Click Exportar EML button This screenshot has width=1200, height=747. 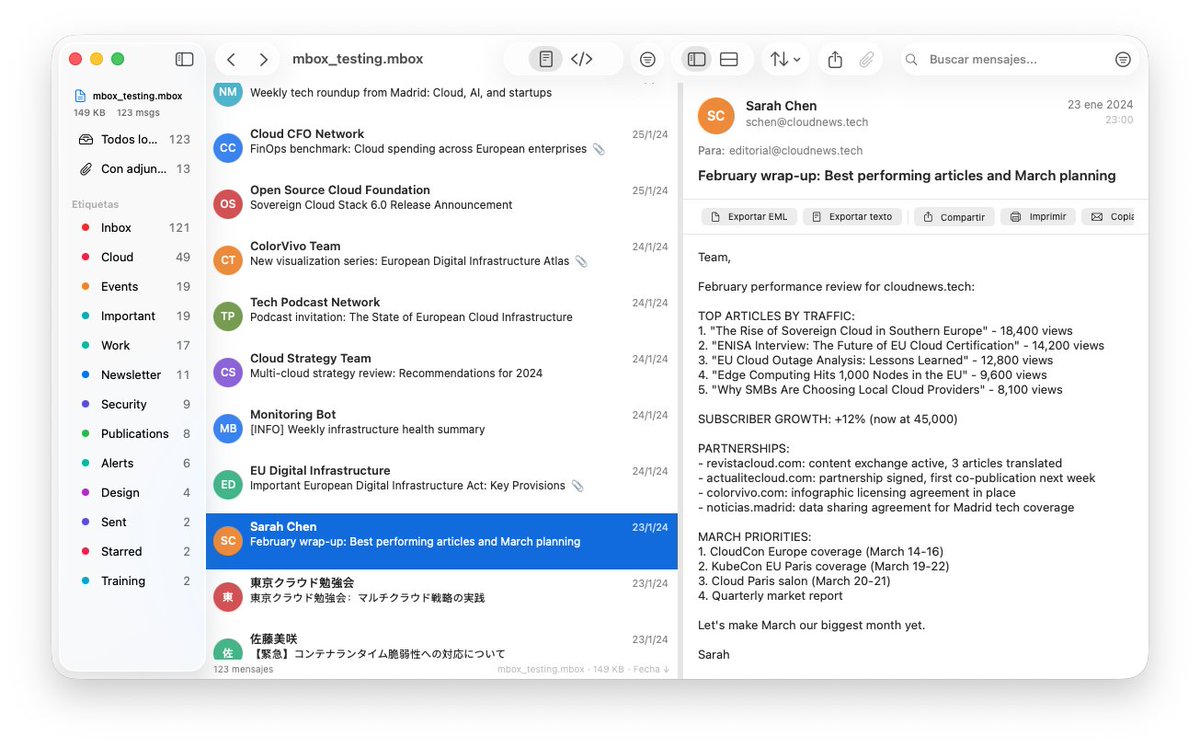748,217
